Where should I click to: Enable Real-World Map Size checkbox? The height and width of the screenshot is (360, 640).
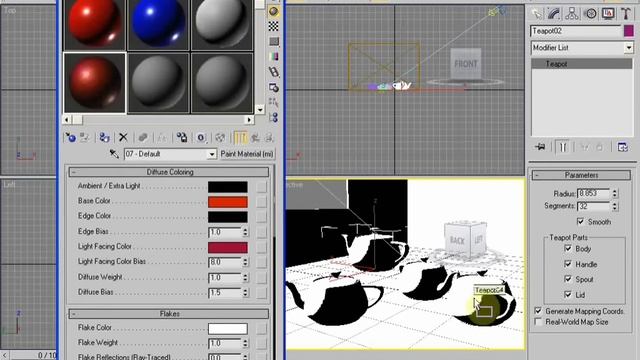(538, 322)
